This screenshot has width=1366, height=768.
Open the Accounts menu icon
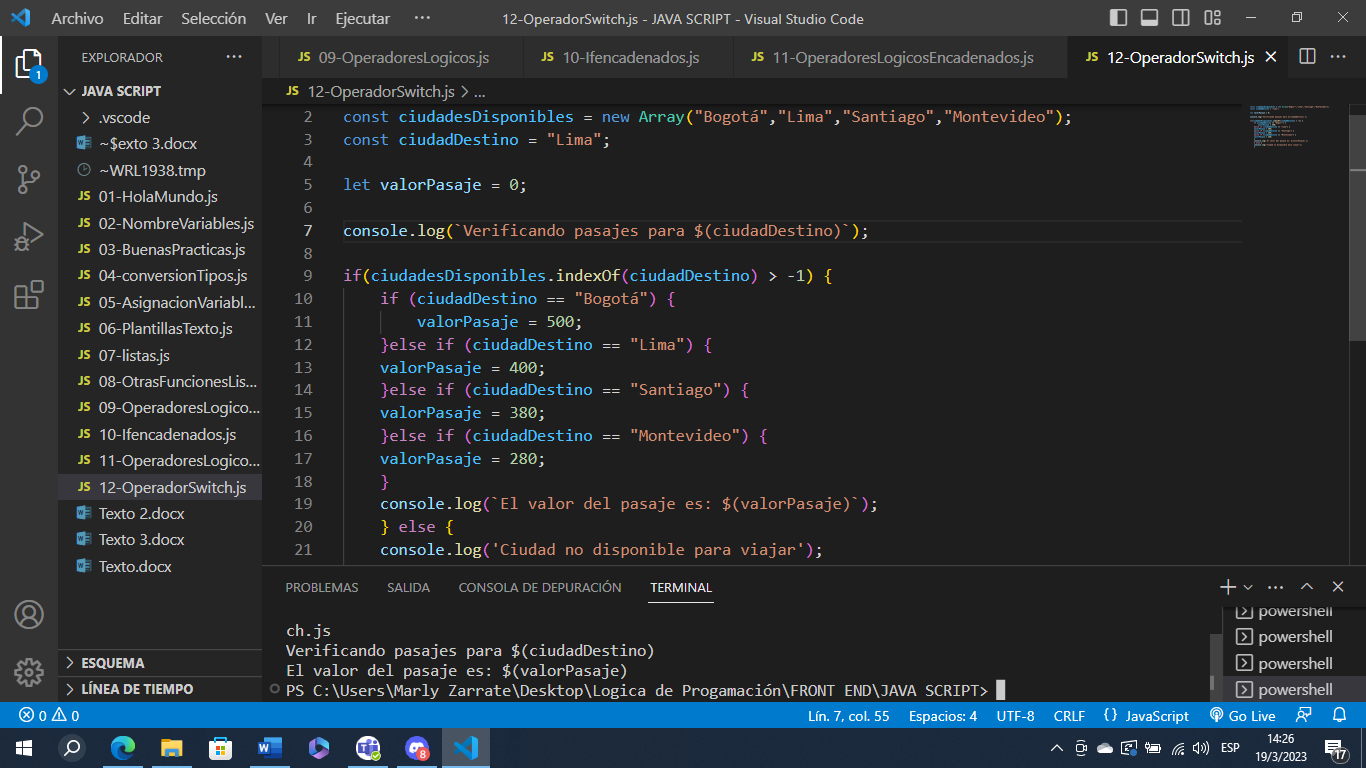coord(29,614)
